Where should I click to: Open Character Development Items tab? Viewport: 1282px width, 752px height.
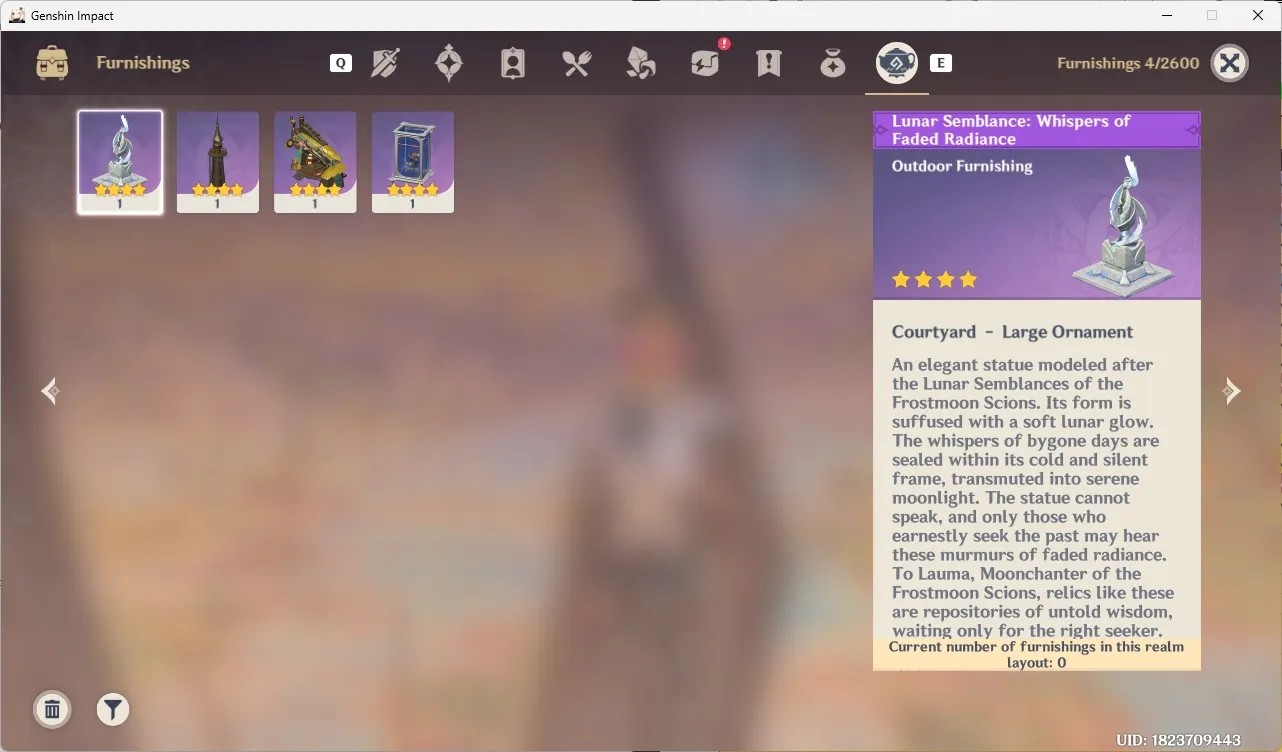tap(513, 63)
